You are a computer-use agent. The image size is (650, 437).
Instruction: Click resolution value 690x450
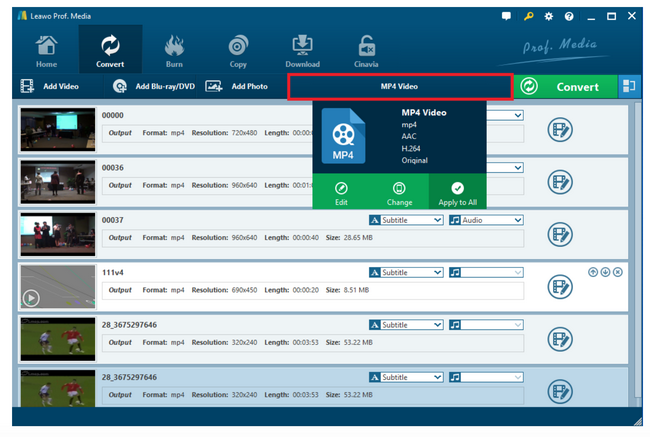(x=244, y=290)
